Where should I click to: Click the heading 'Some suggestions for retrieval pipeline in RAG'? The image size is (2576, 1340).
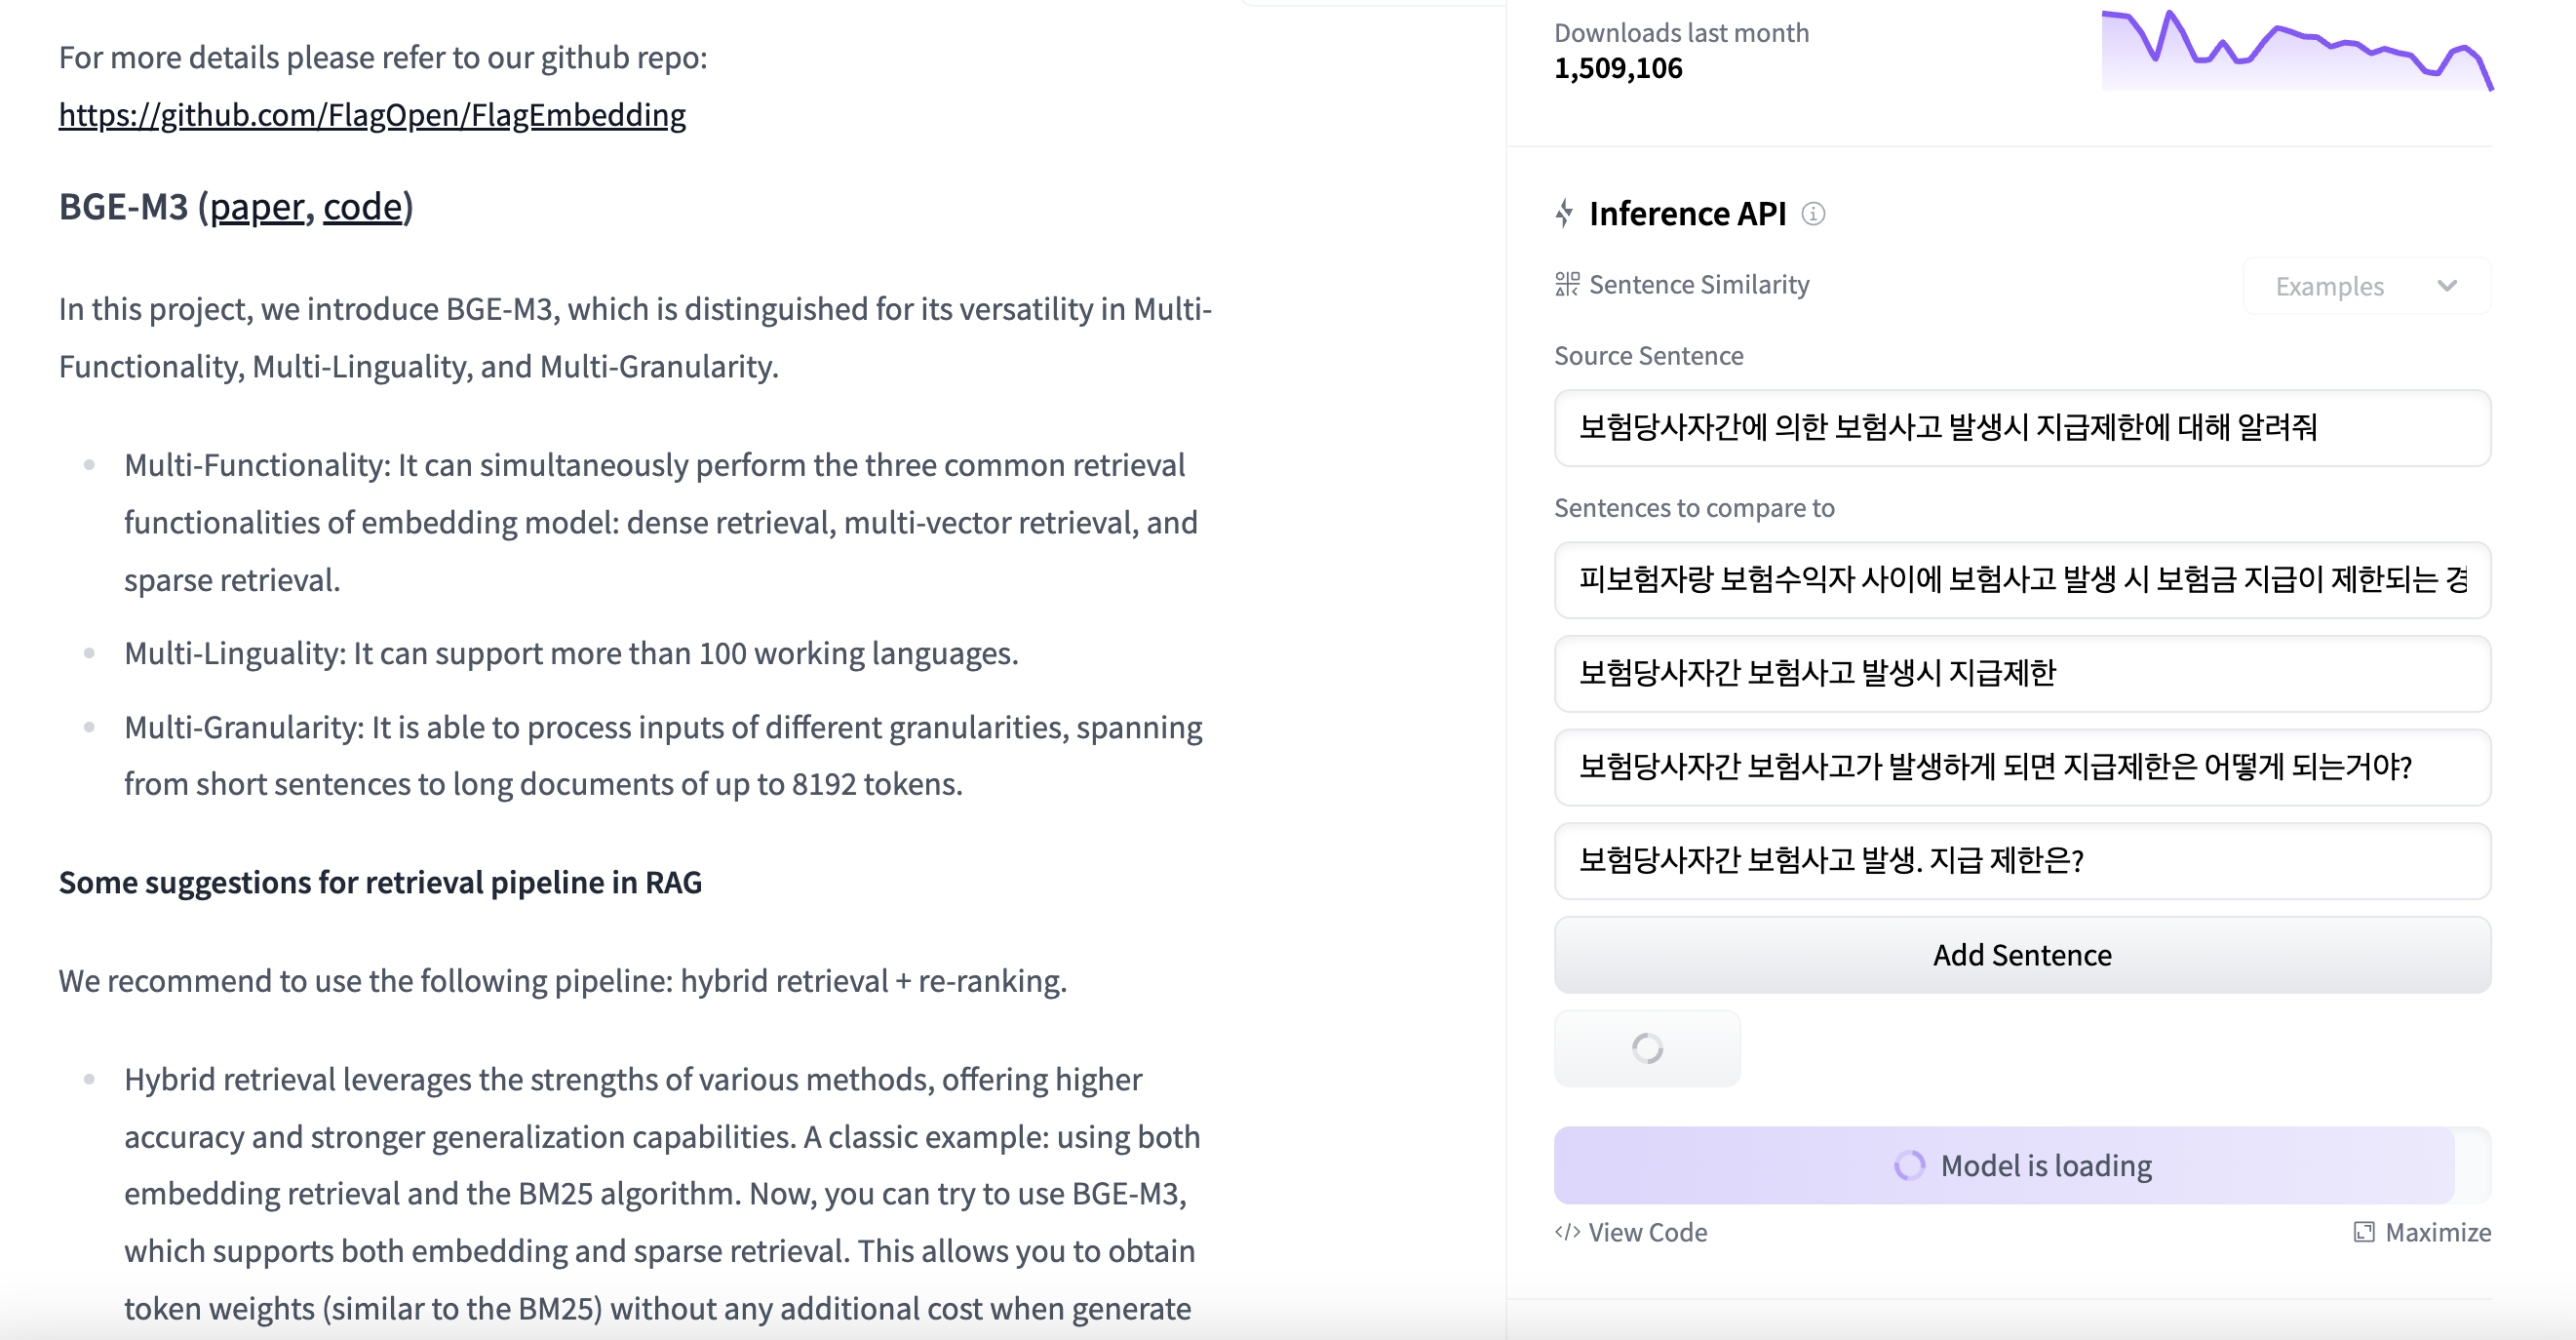[x=380, y=882]
